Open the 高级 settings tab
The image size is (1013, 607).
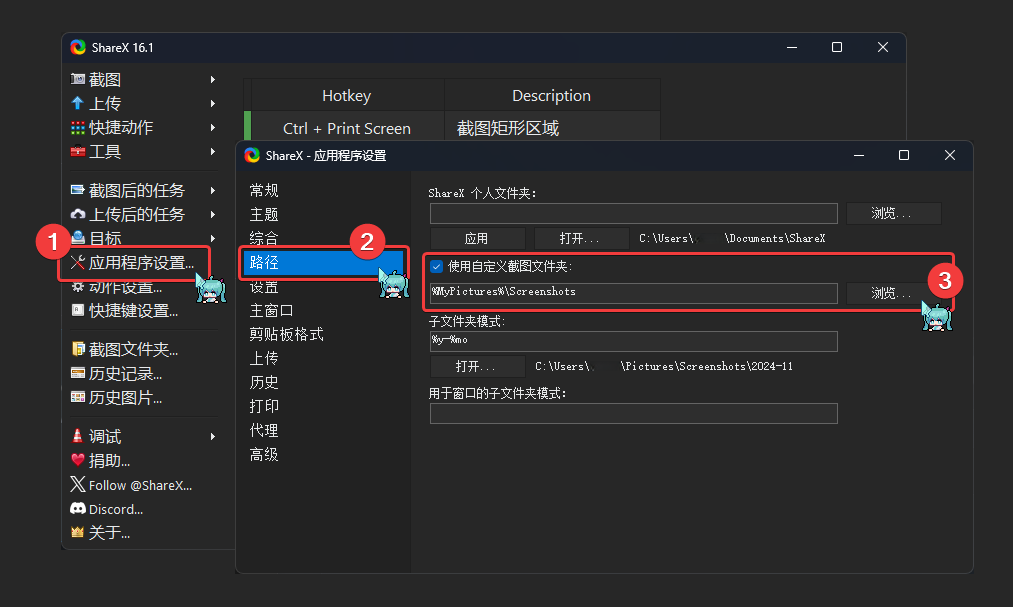264,455
